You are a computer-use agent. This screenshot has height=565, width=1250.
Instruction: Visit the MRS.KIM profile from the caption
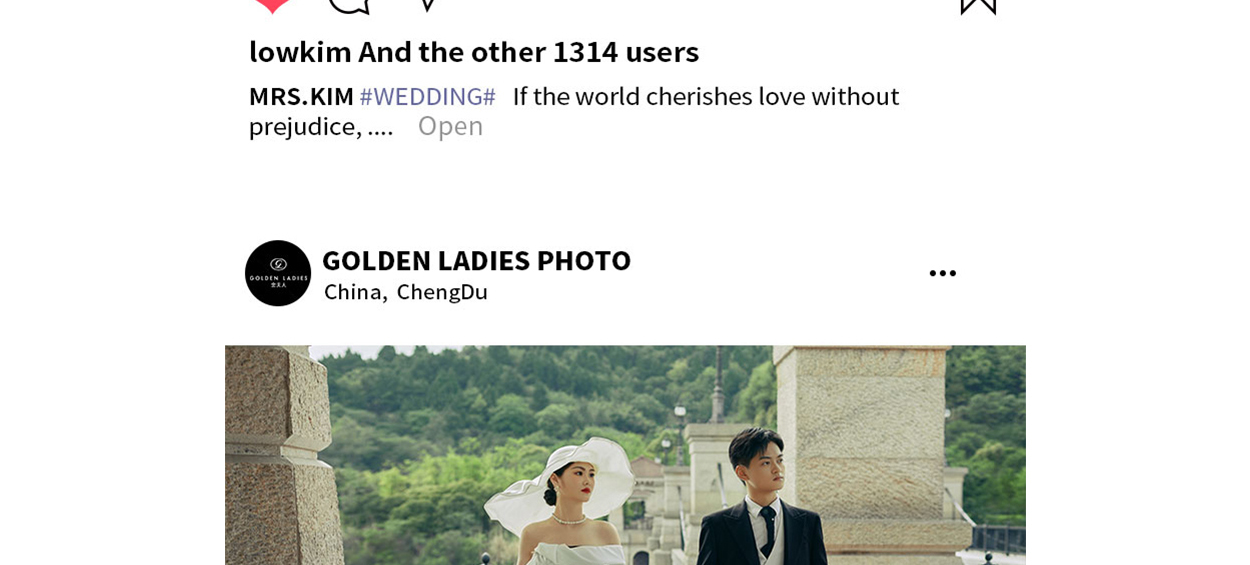(x=301, y=96)
